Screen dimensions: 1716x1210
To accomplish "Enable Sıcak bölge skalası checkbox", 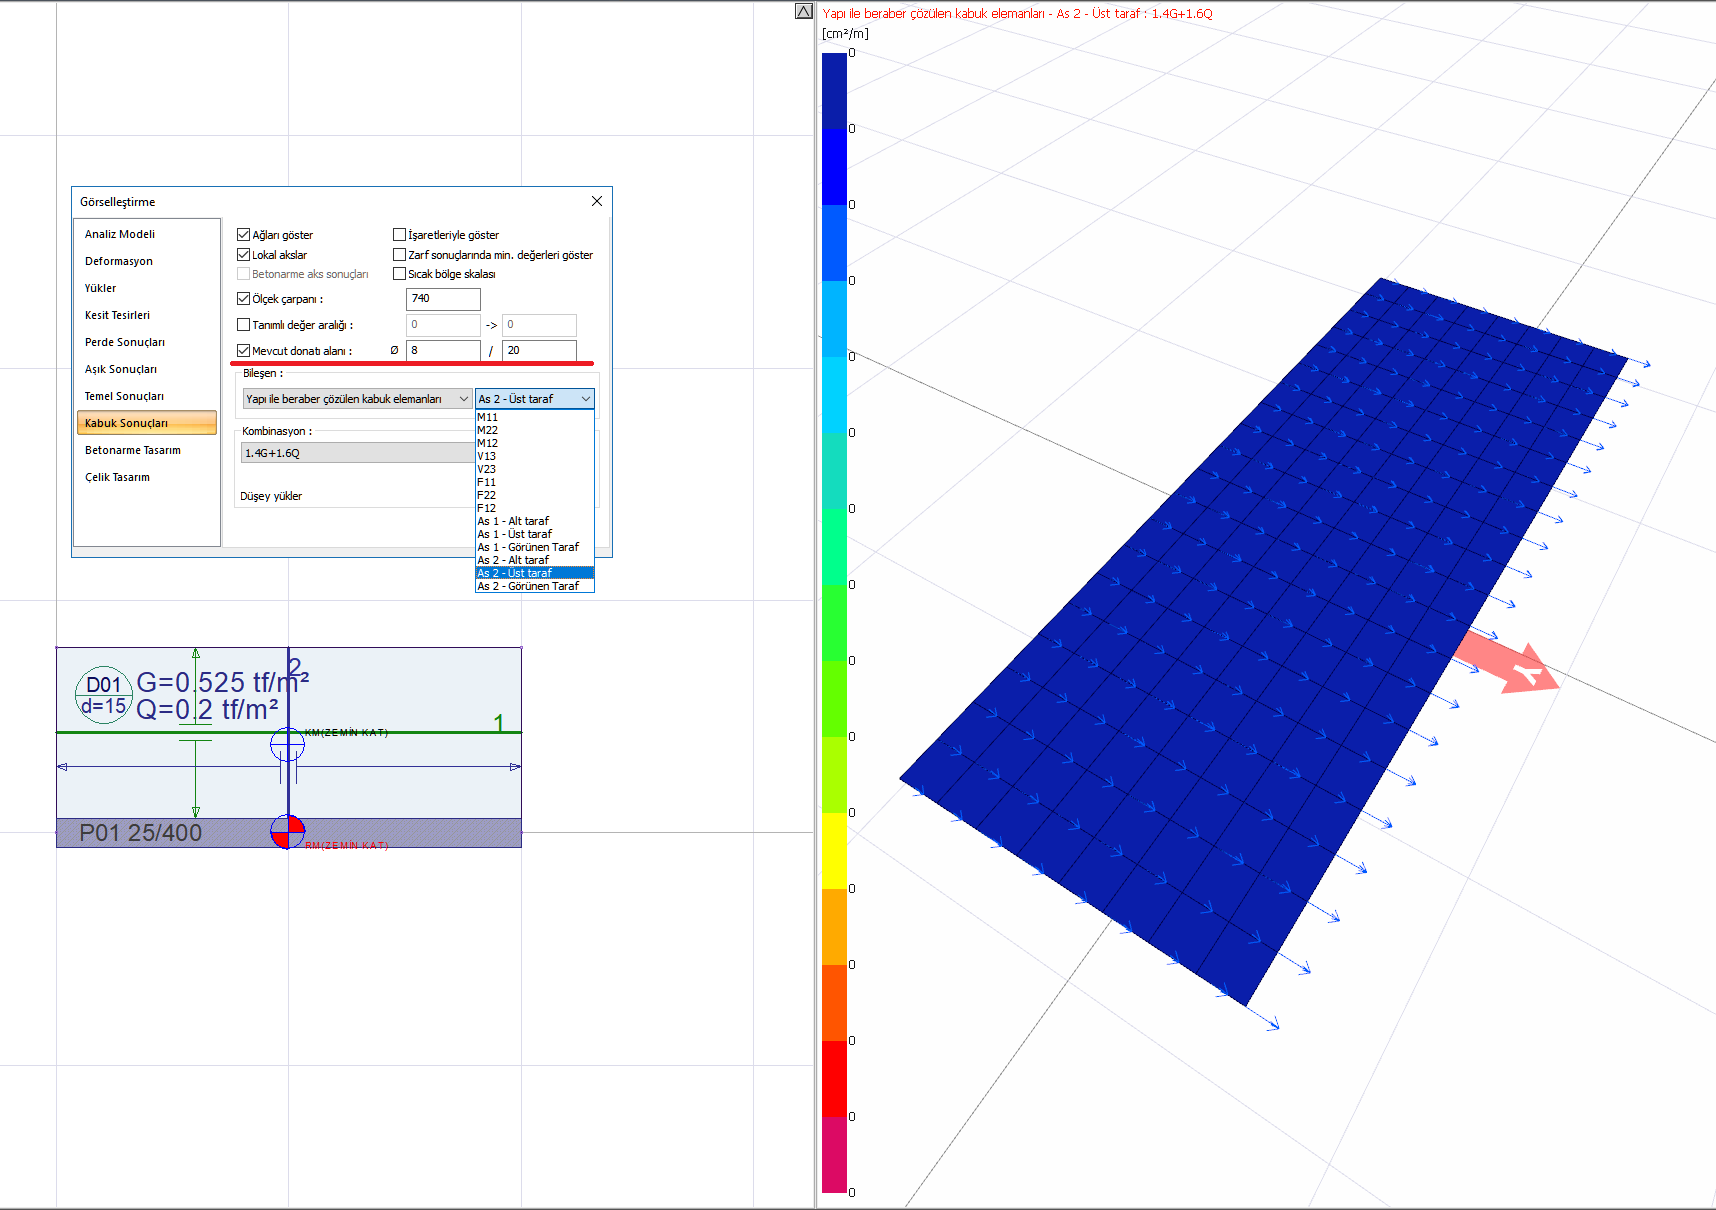I will tap(399, 274).
